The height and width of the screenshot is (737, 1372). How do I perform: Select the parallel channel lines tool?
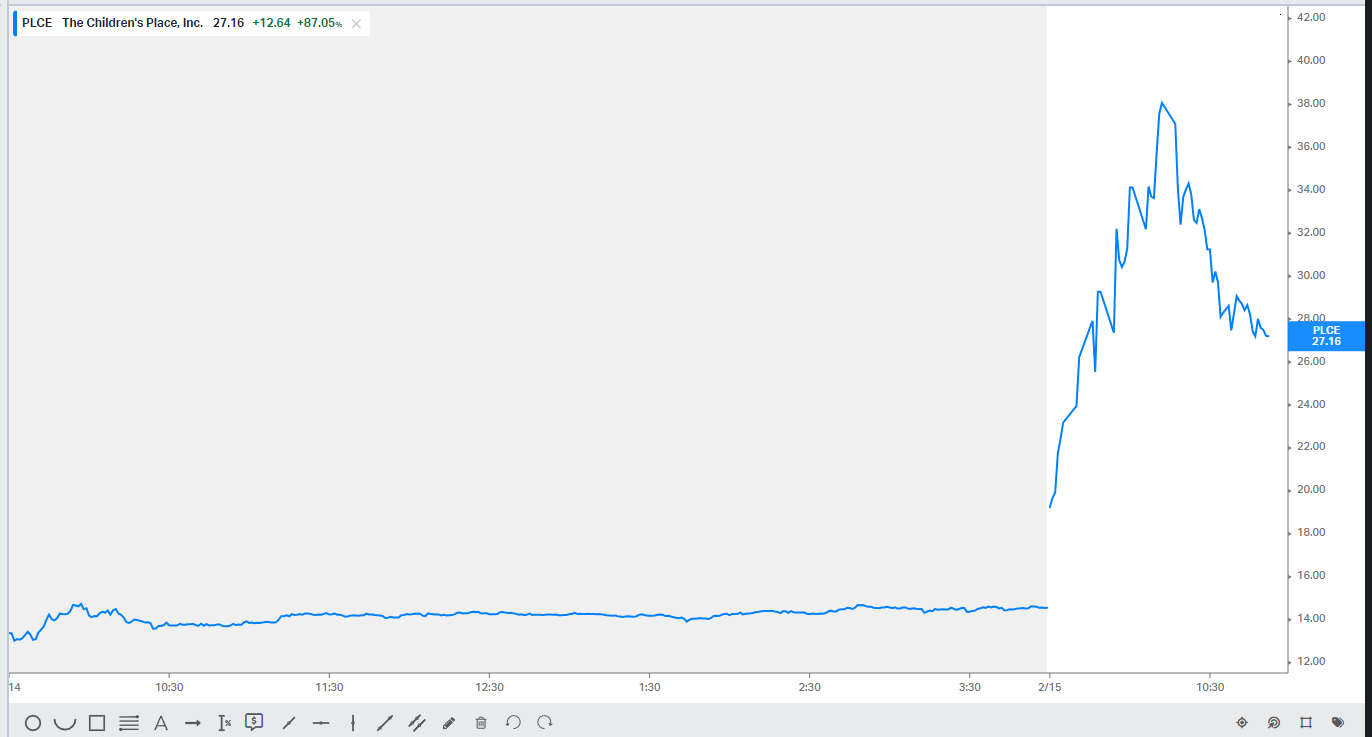click(417, 722)
